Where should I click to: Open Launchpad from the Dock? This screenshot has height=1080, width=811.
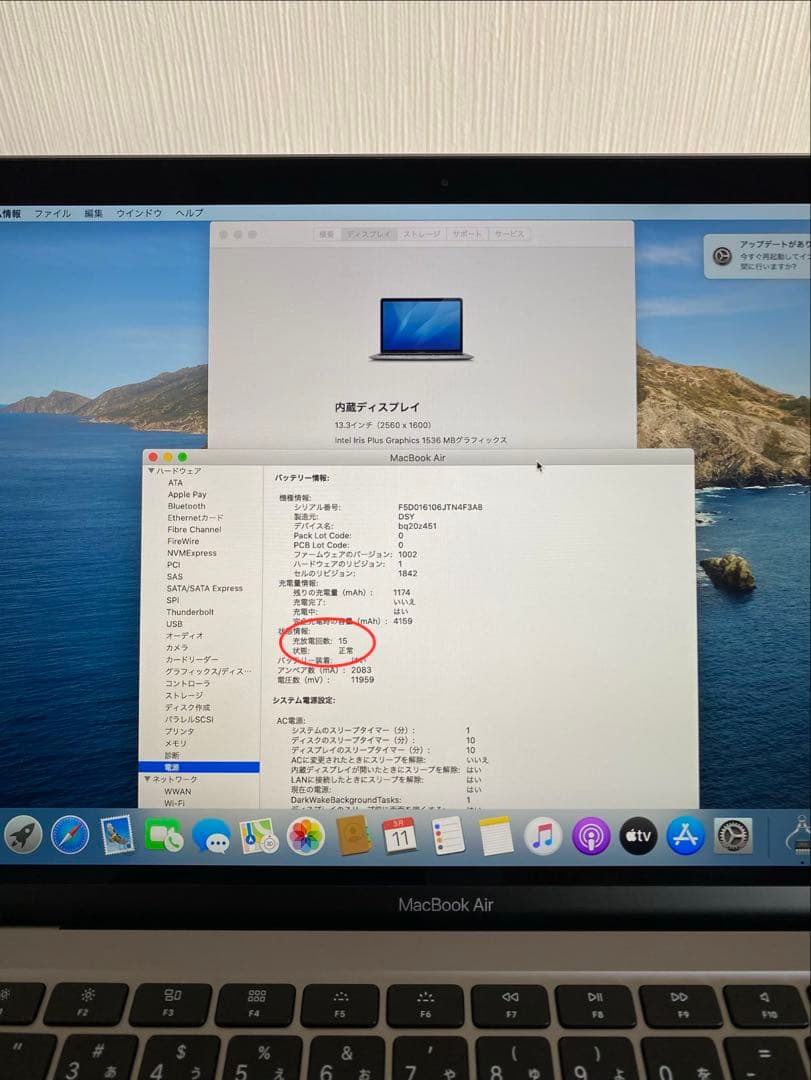pos(23,837)
